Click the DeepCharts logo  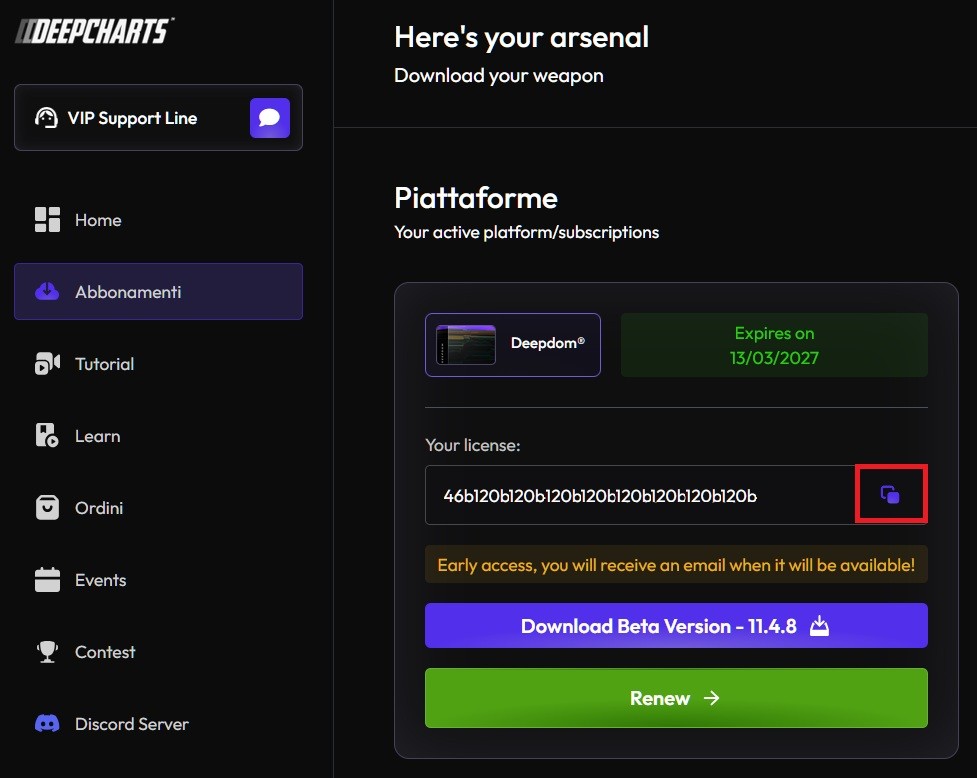click(95, 31)
